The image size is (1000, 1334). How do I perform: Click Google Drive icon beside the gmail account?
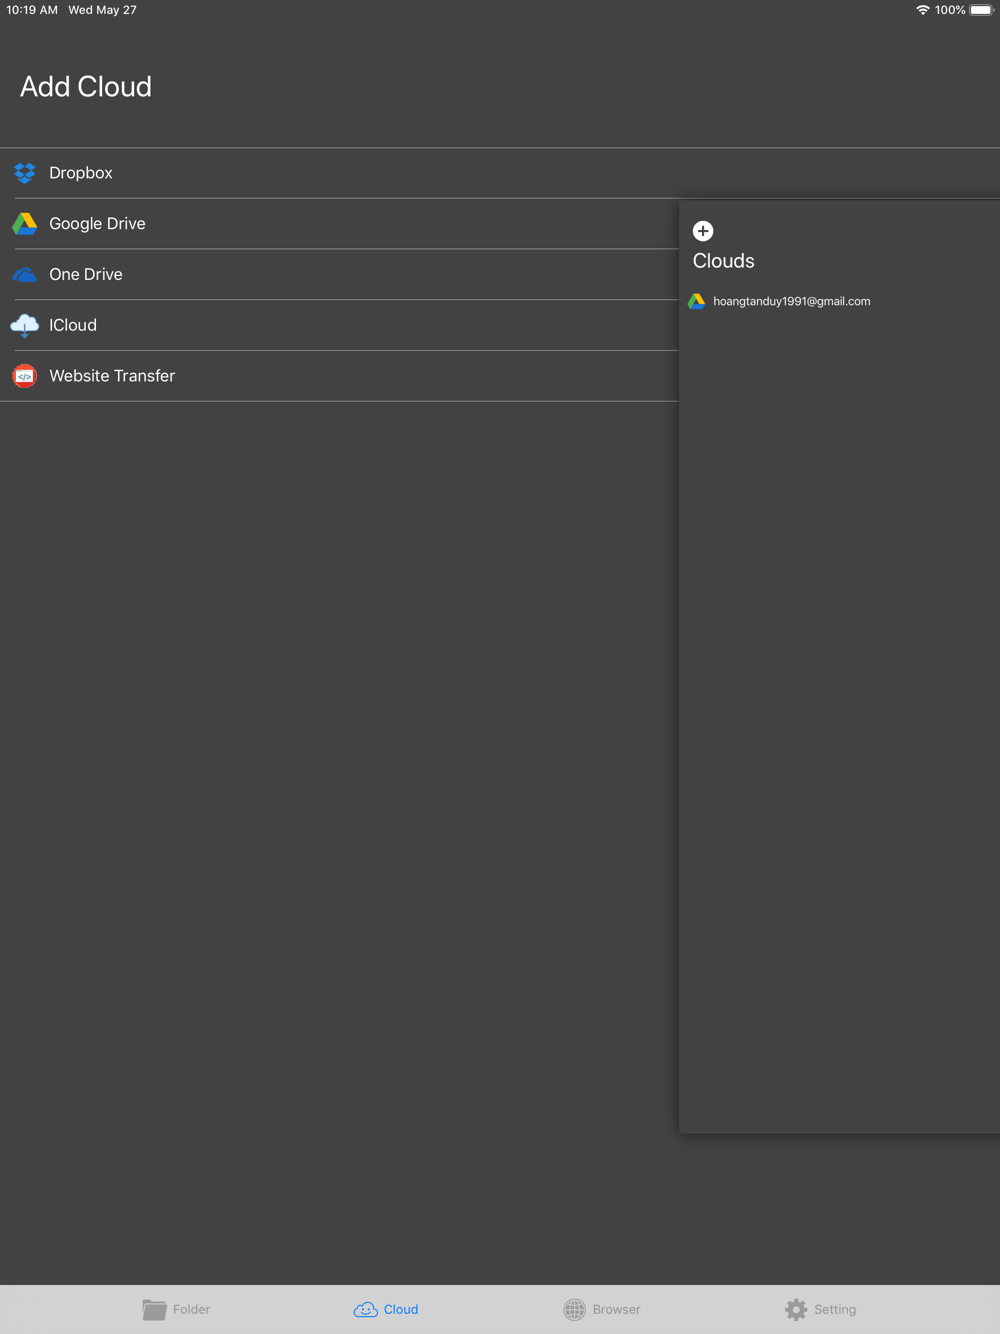[x=697, y=301]
